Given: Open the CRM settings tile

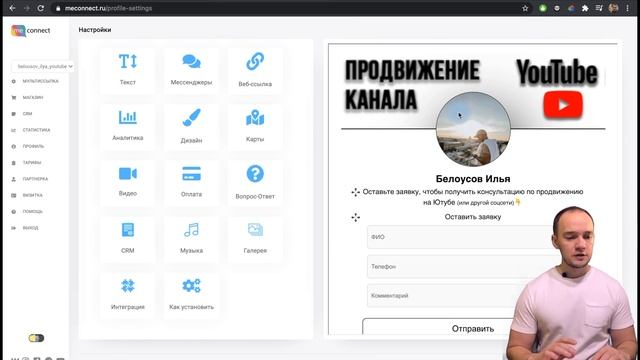Looking at the screenshot, I should pos(128,239).
